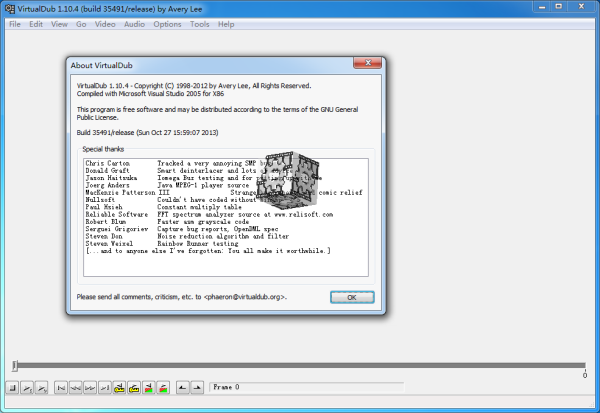Click the spinning film cube logo

click(x=287, y=180)
